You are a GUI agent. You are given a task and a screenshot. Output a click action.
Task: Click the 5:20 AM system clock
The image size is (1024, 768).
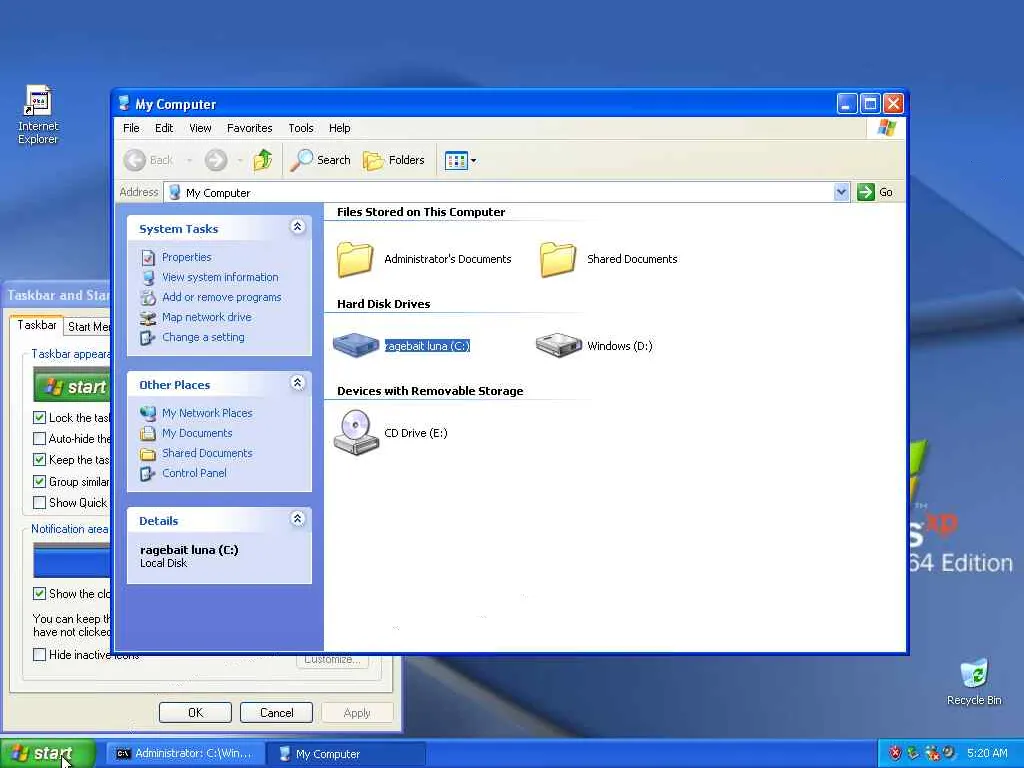(x=987, y=753)
